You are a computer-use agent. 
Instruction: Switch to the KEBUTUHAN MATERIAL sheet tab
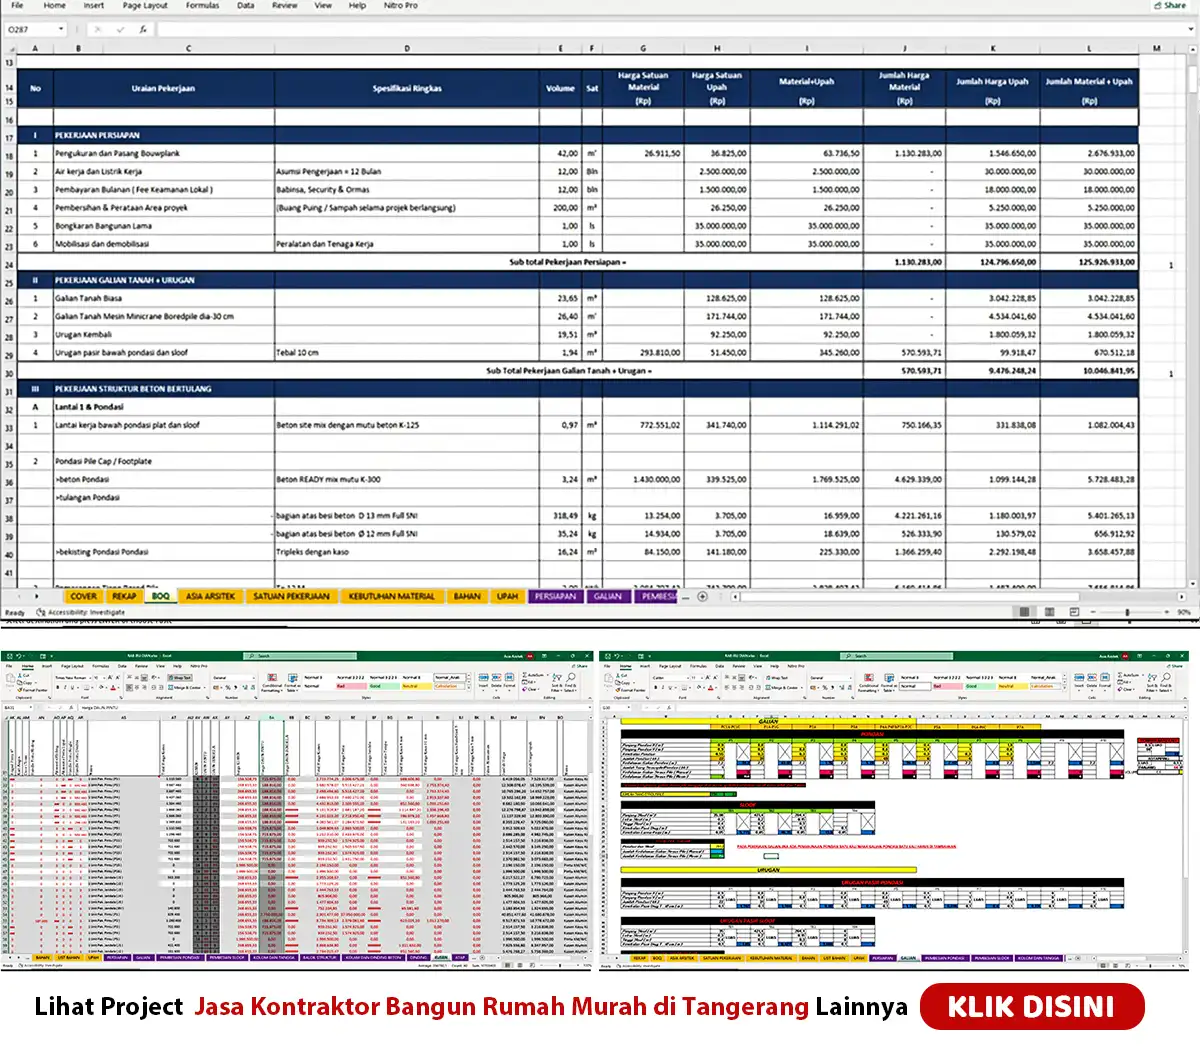pyautogui.click(x=392, y=597)
